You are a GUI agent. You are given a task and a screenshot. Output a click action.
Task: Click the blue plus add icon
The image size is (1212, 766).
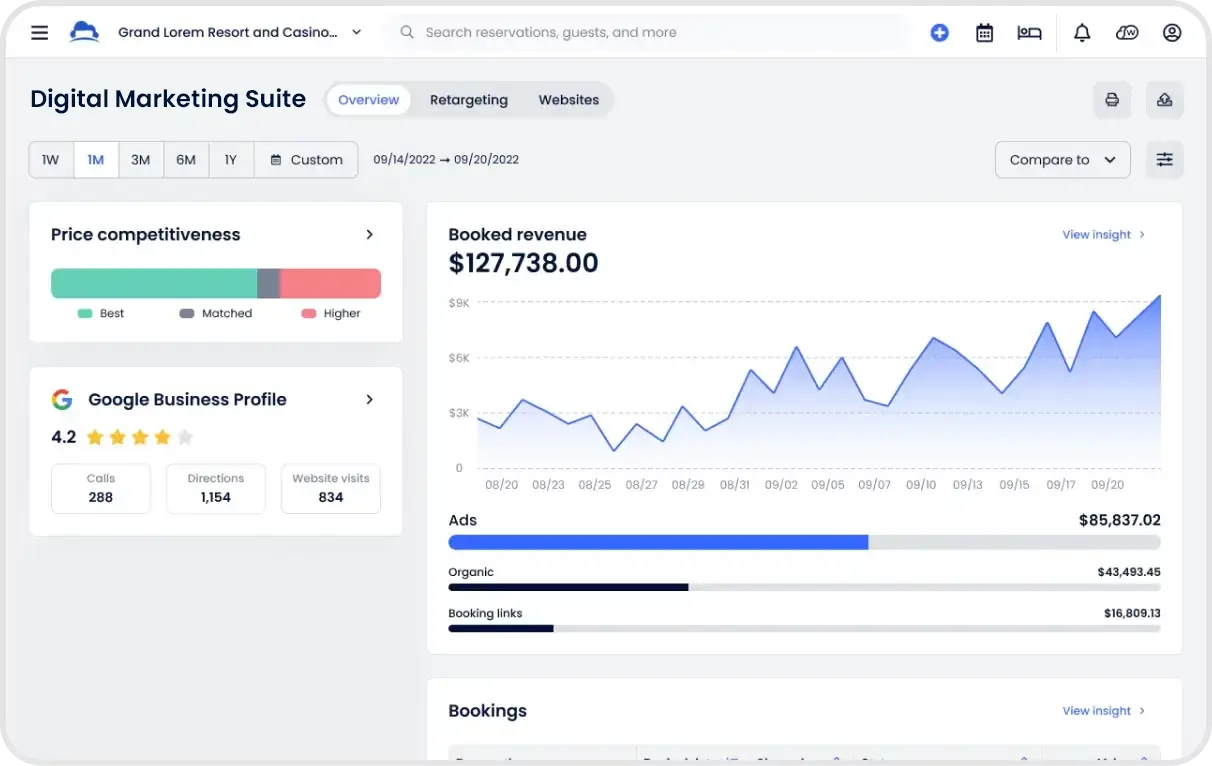(939, 32)
